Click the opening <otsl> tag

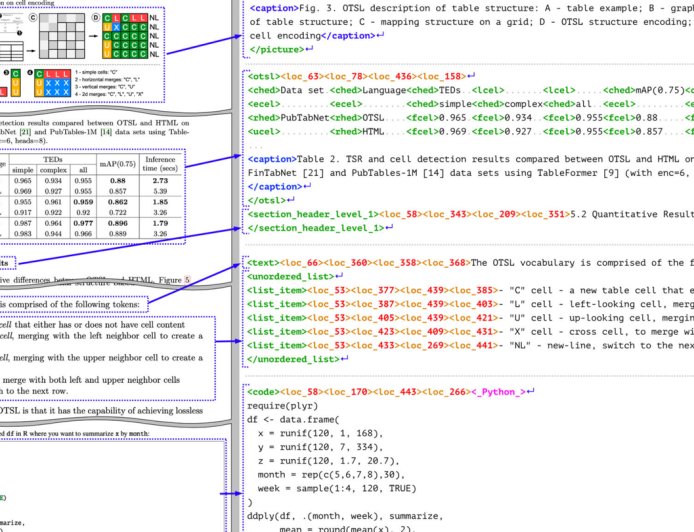(x=264, y=75)
